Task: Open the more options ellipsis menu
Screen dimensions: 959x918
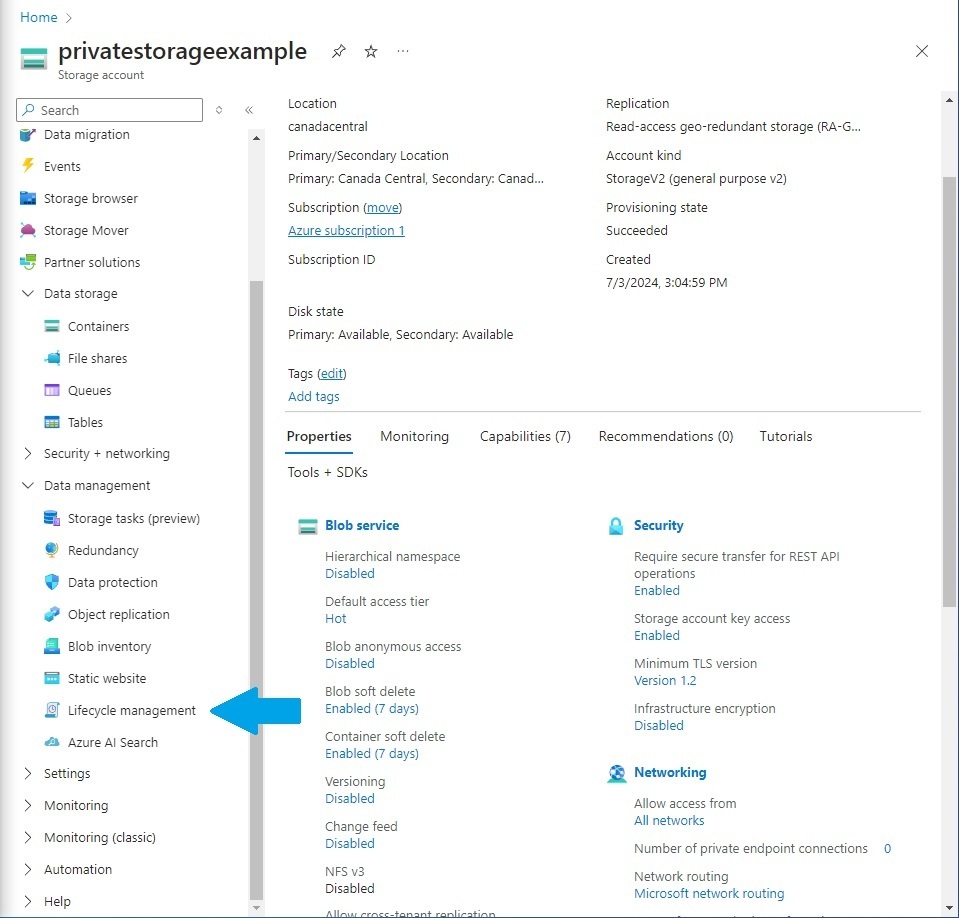Action: pos(403,51)
